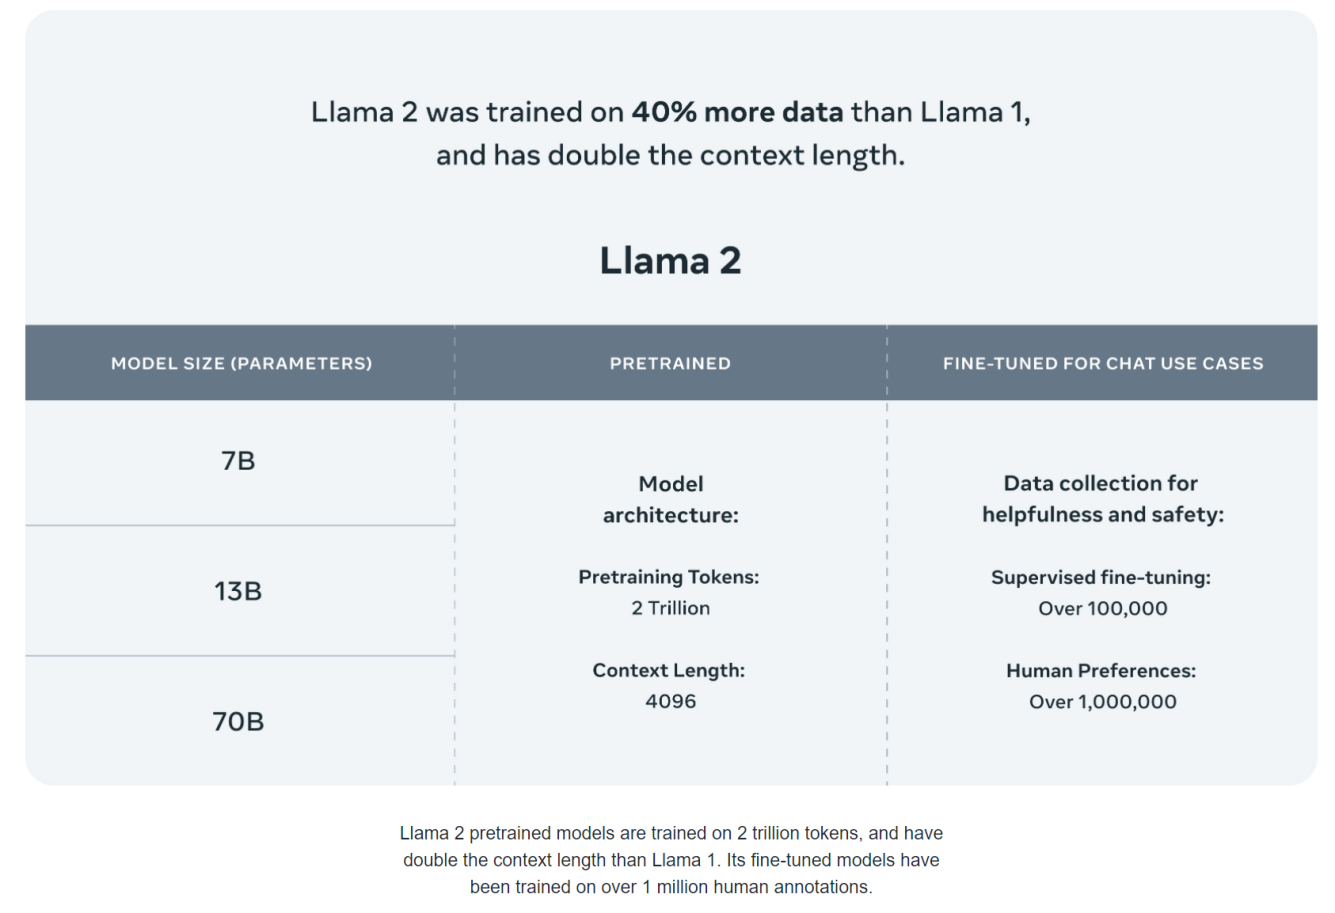1335x913 pixels.
Task: Click the "2 Trillion" value
Action: tap(670, 608)
